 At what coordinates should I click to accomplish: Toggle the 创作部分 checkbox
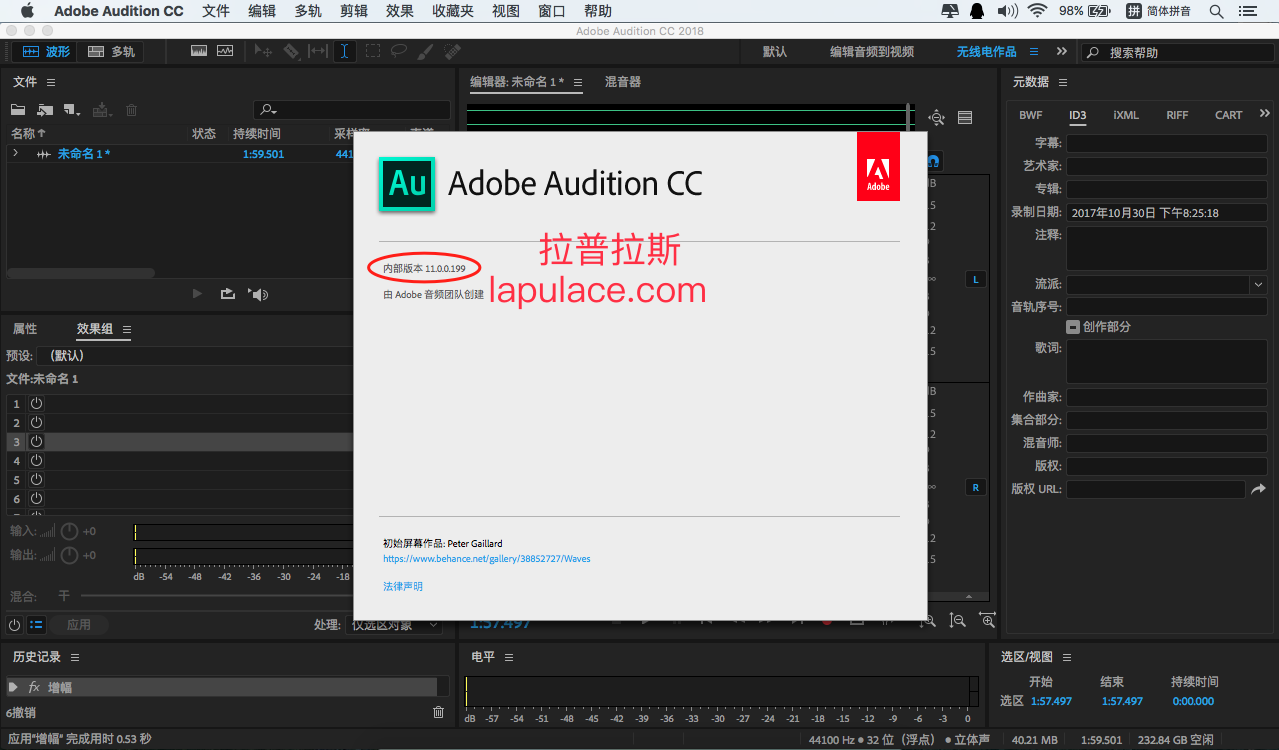[x=1073, y=327]
